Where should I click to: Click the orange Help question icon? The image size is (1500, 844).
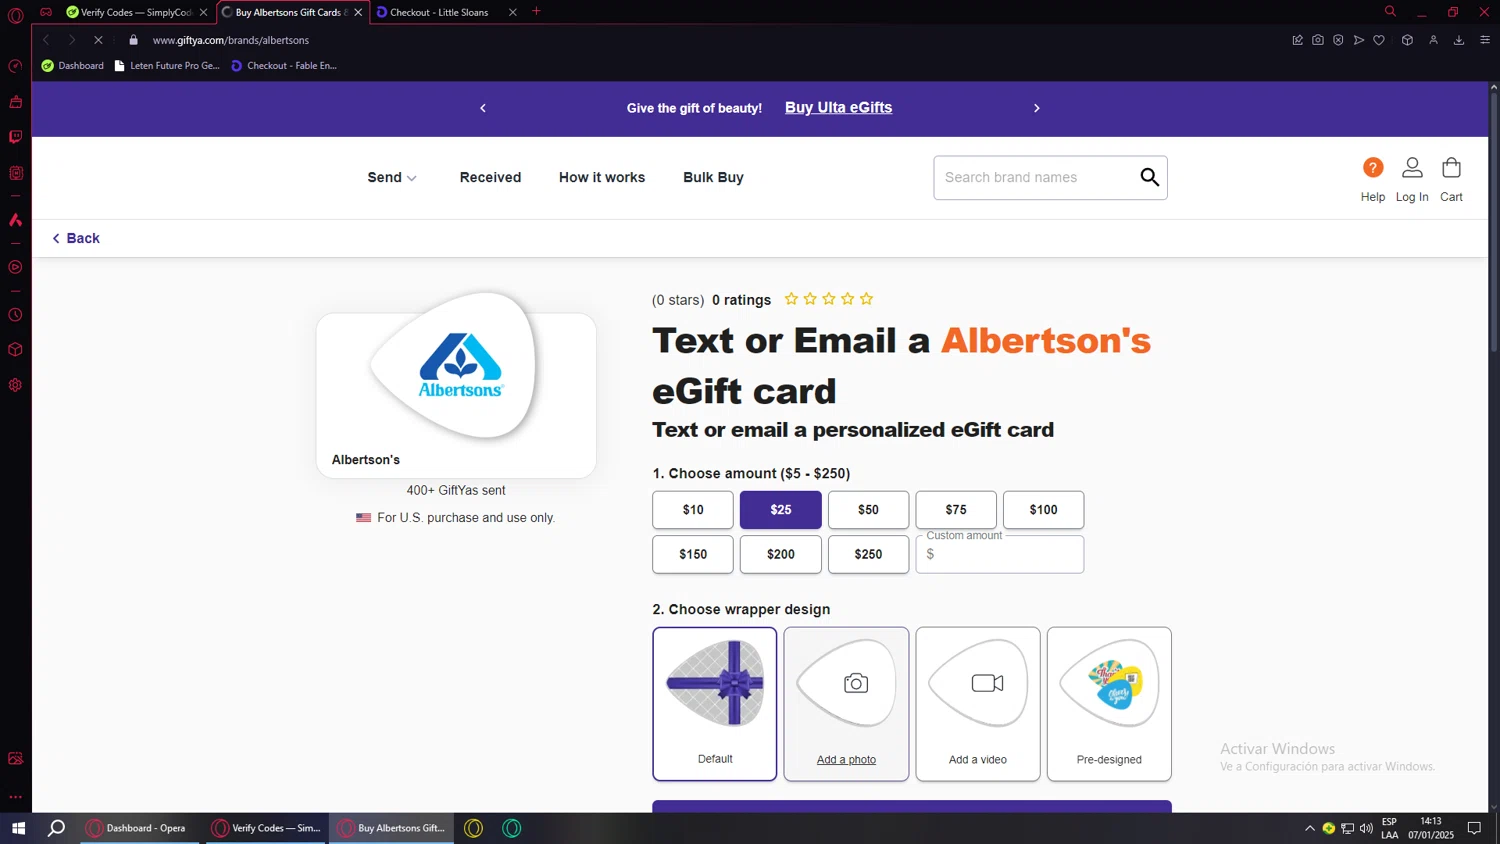pyautogui.click(x=1373, y=167)
